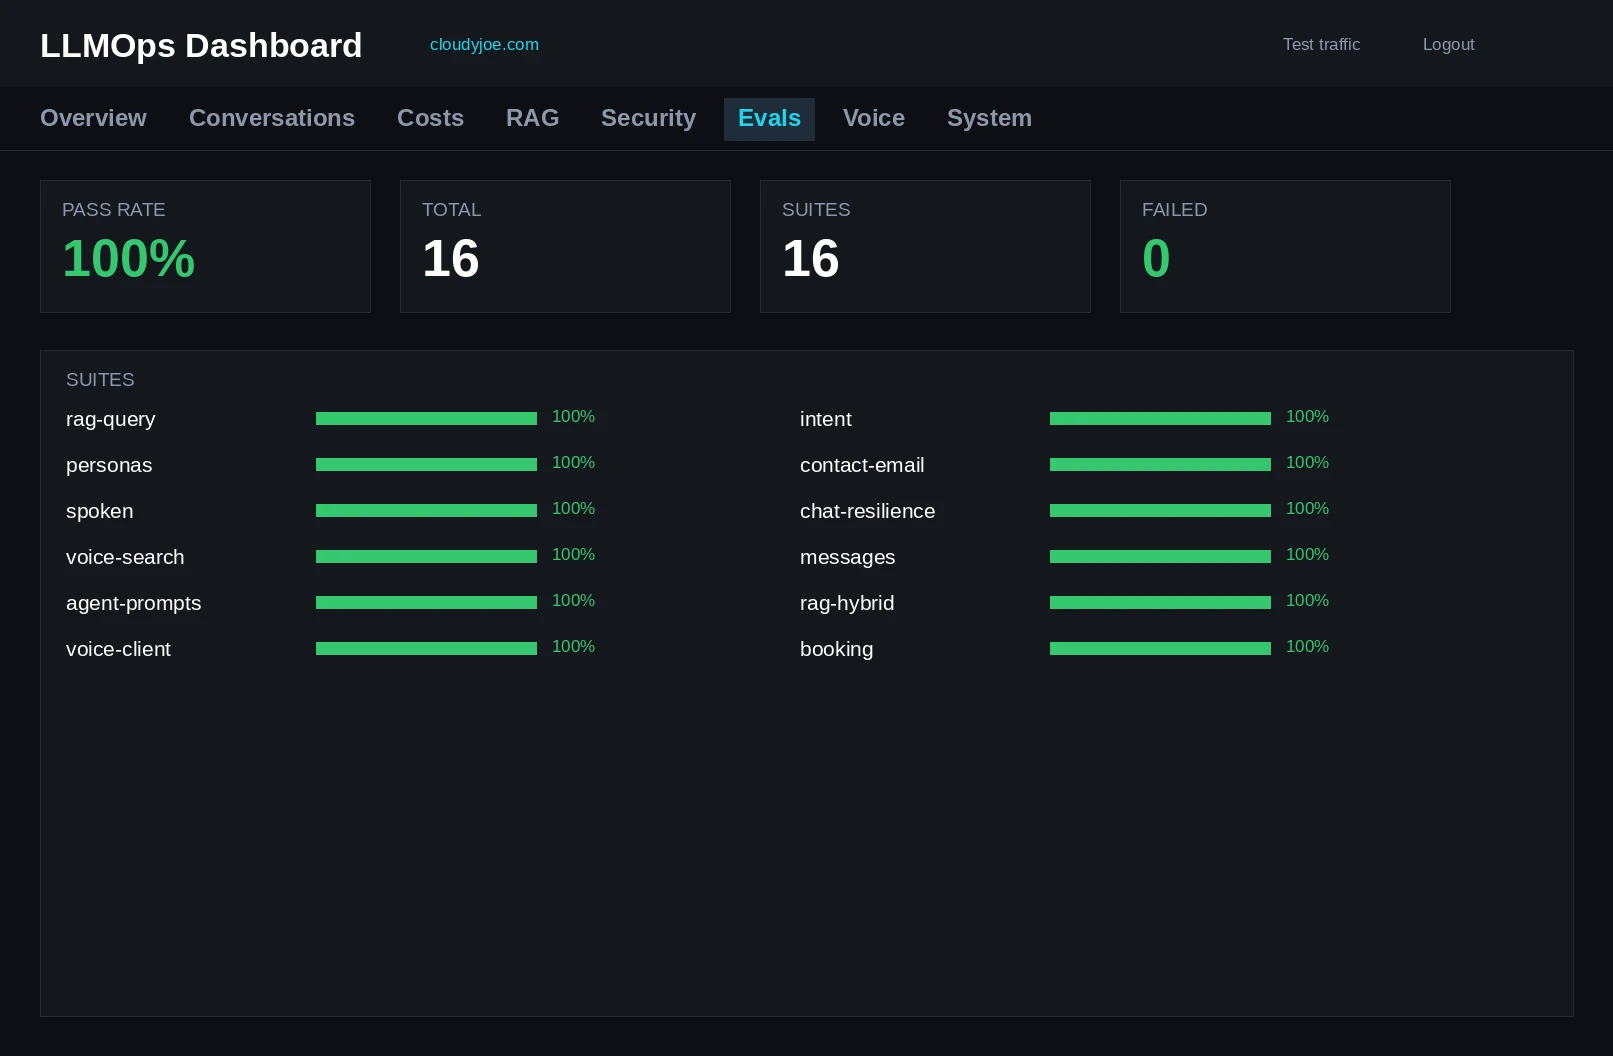
Task: Go to the RAG tab
Action: click(x=532, y=118)
